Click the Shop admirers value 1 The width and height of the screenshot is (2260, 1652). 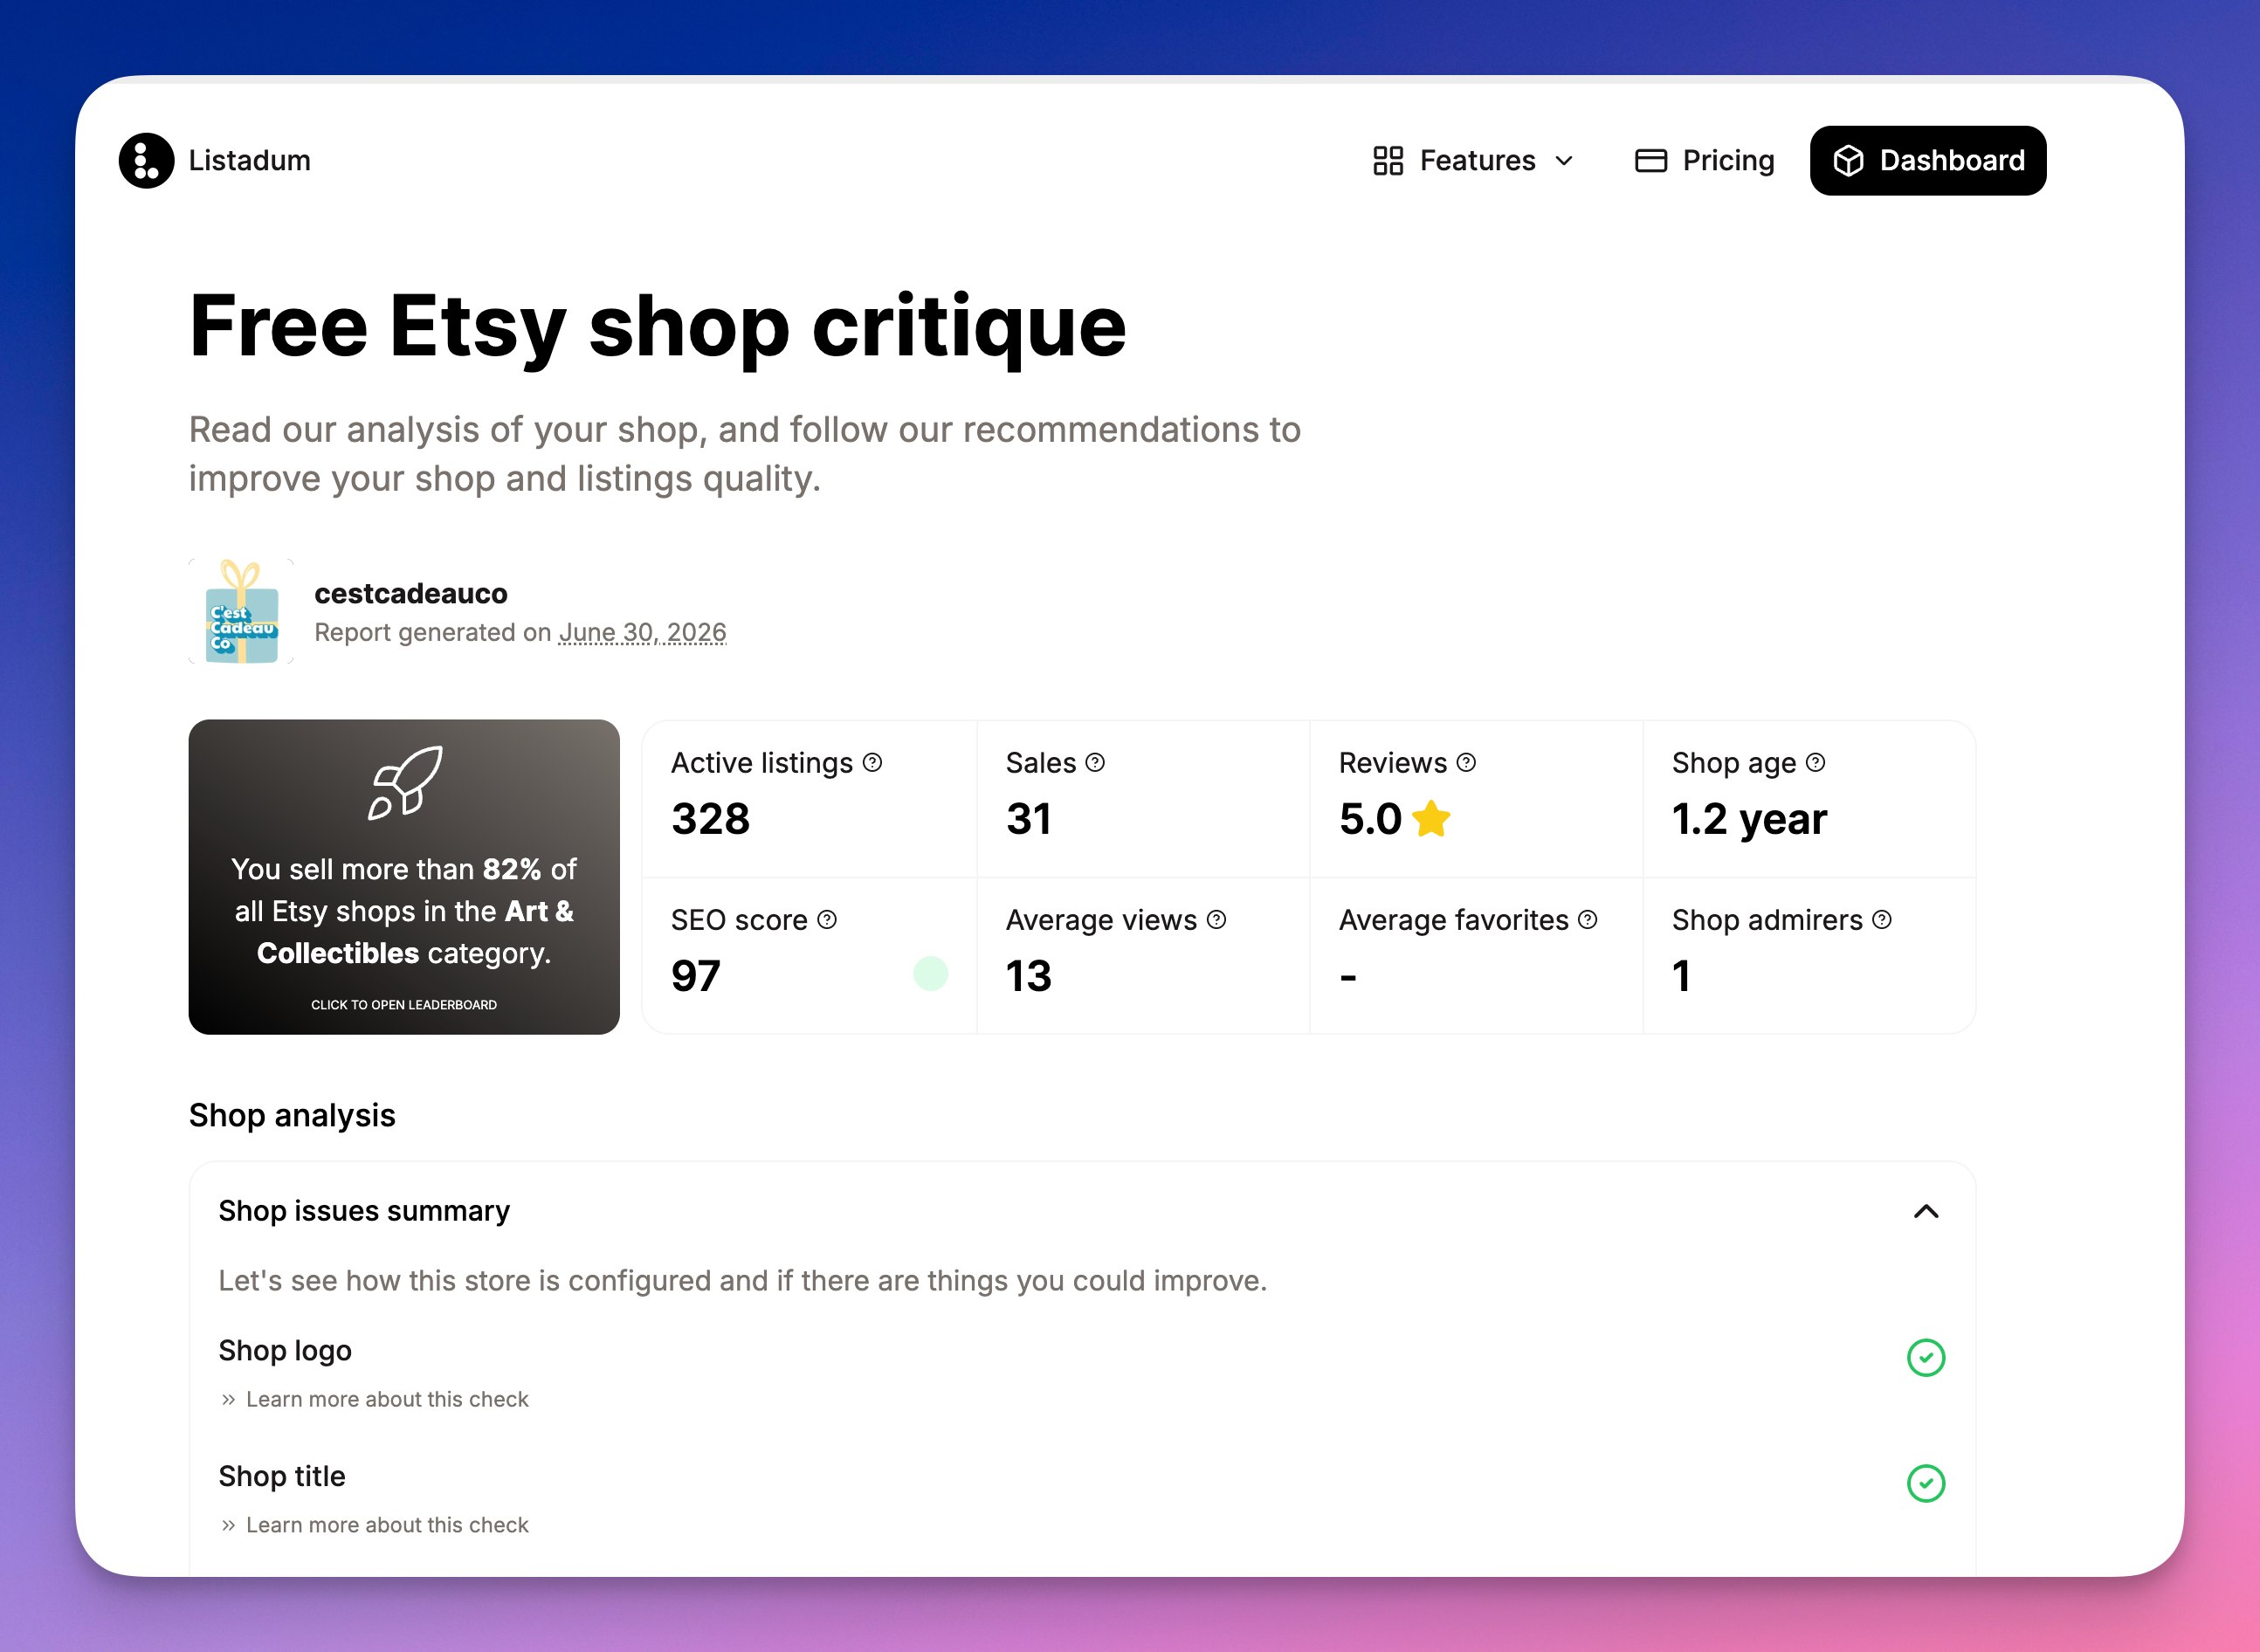[x=1681, y=975]
